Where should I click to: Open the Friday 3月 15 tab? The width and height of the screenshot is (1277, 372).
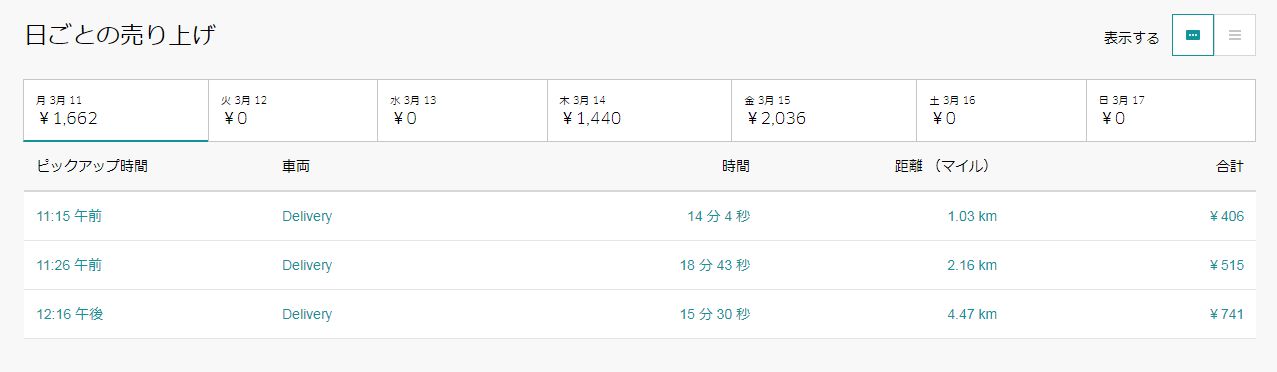pos(825,110)
